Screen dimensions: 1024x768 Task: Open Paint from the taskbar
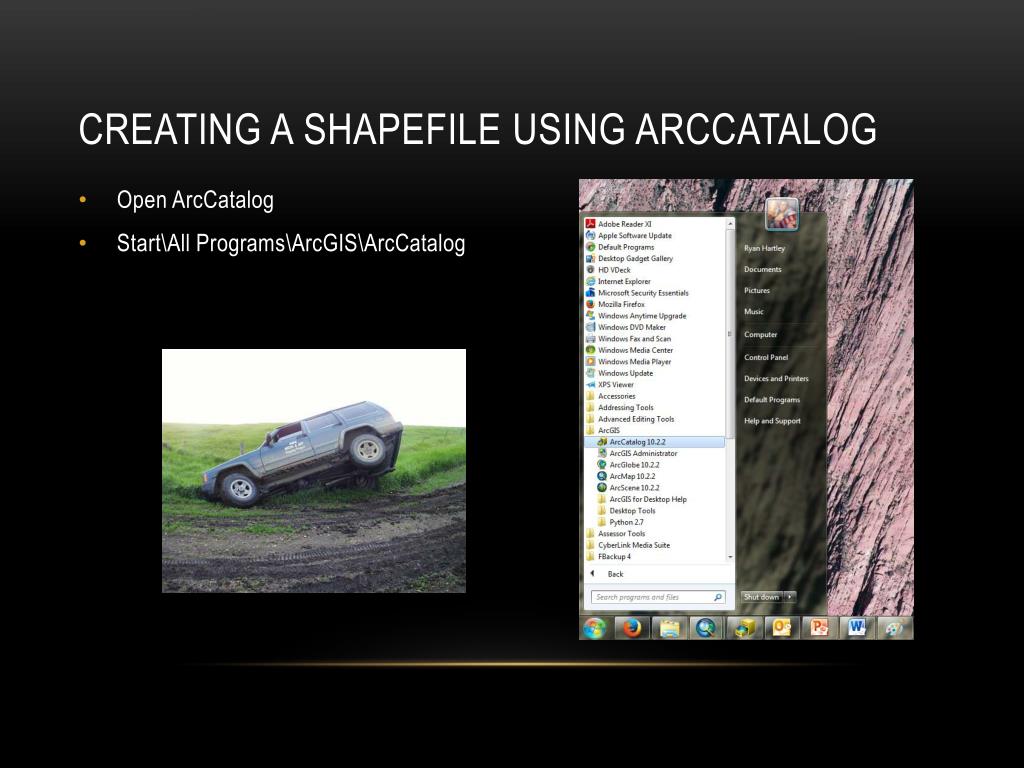(x=893, y=628)
